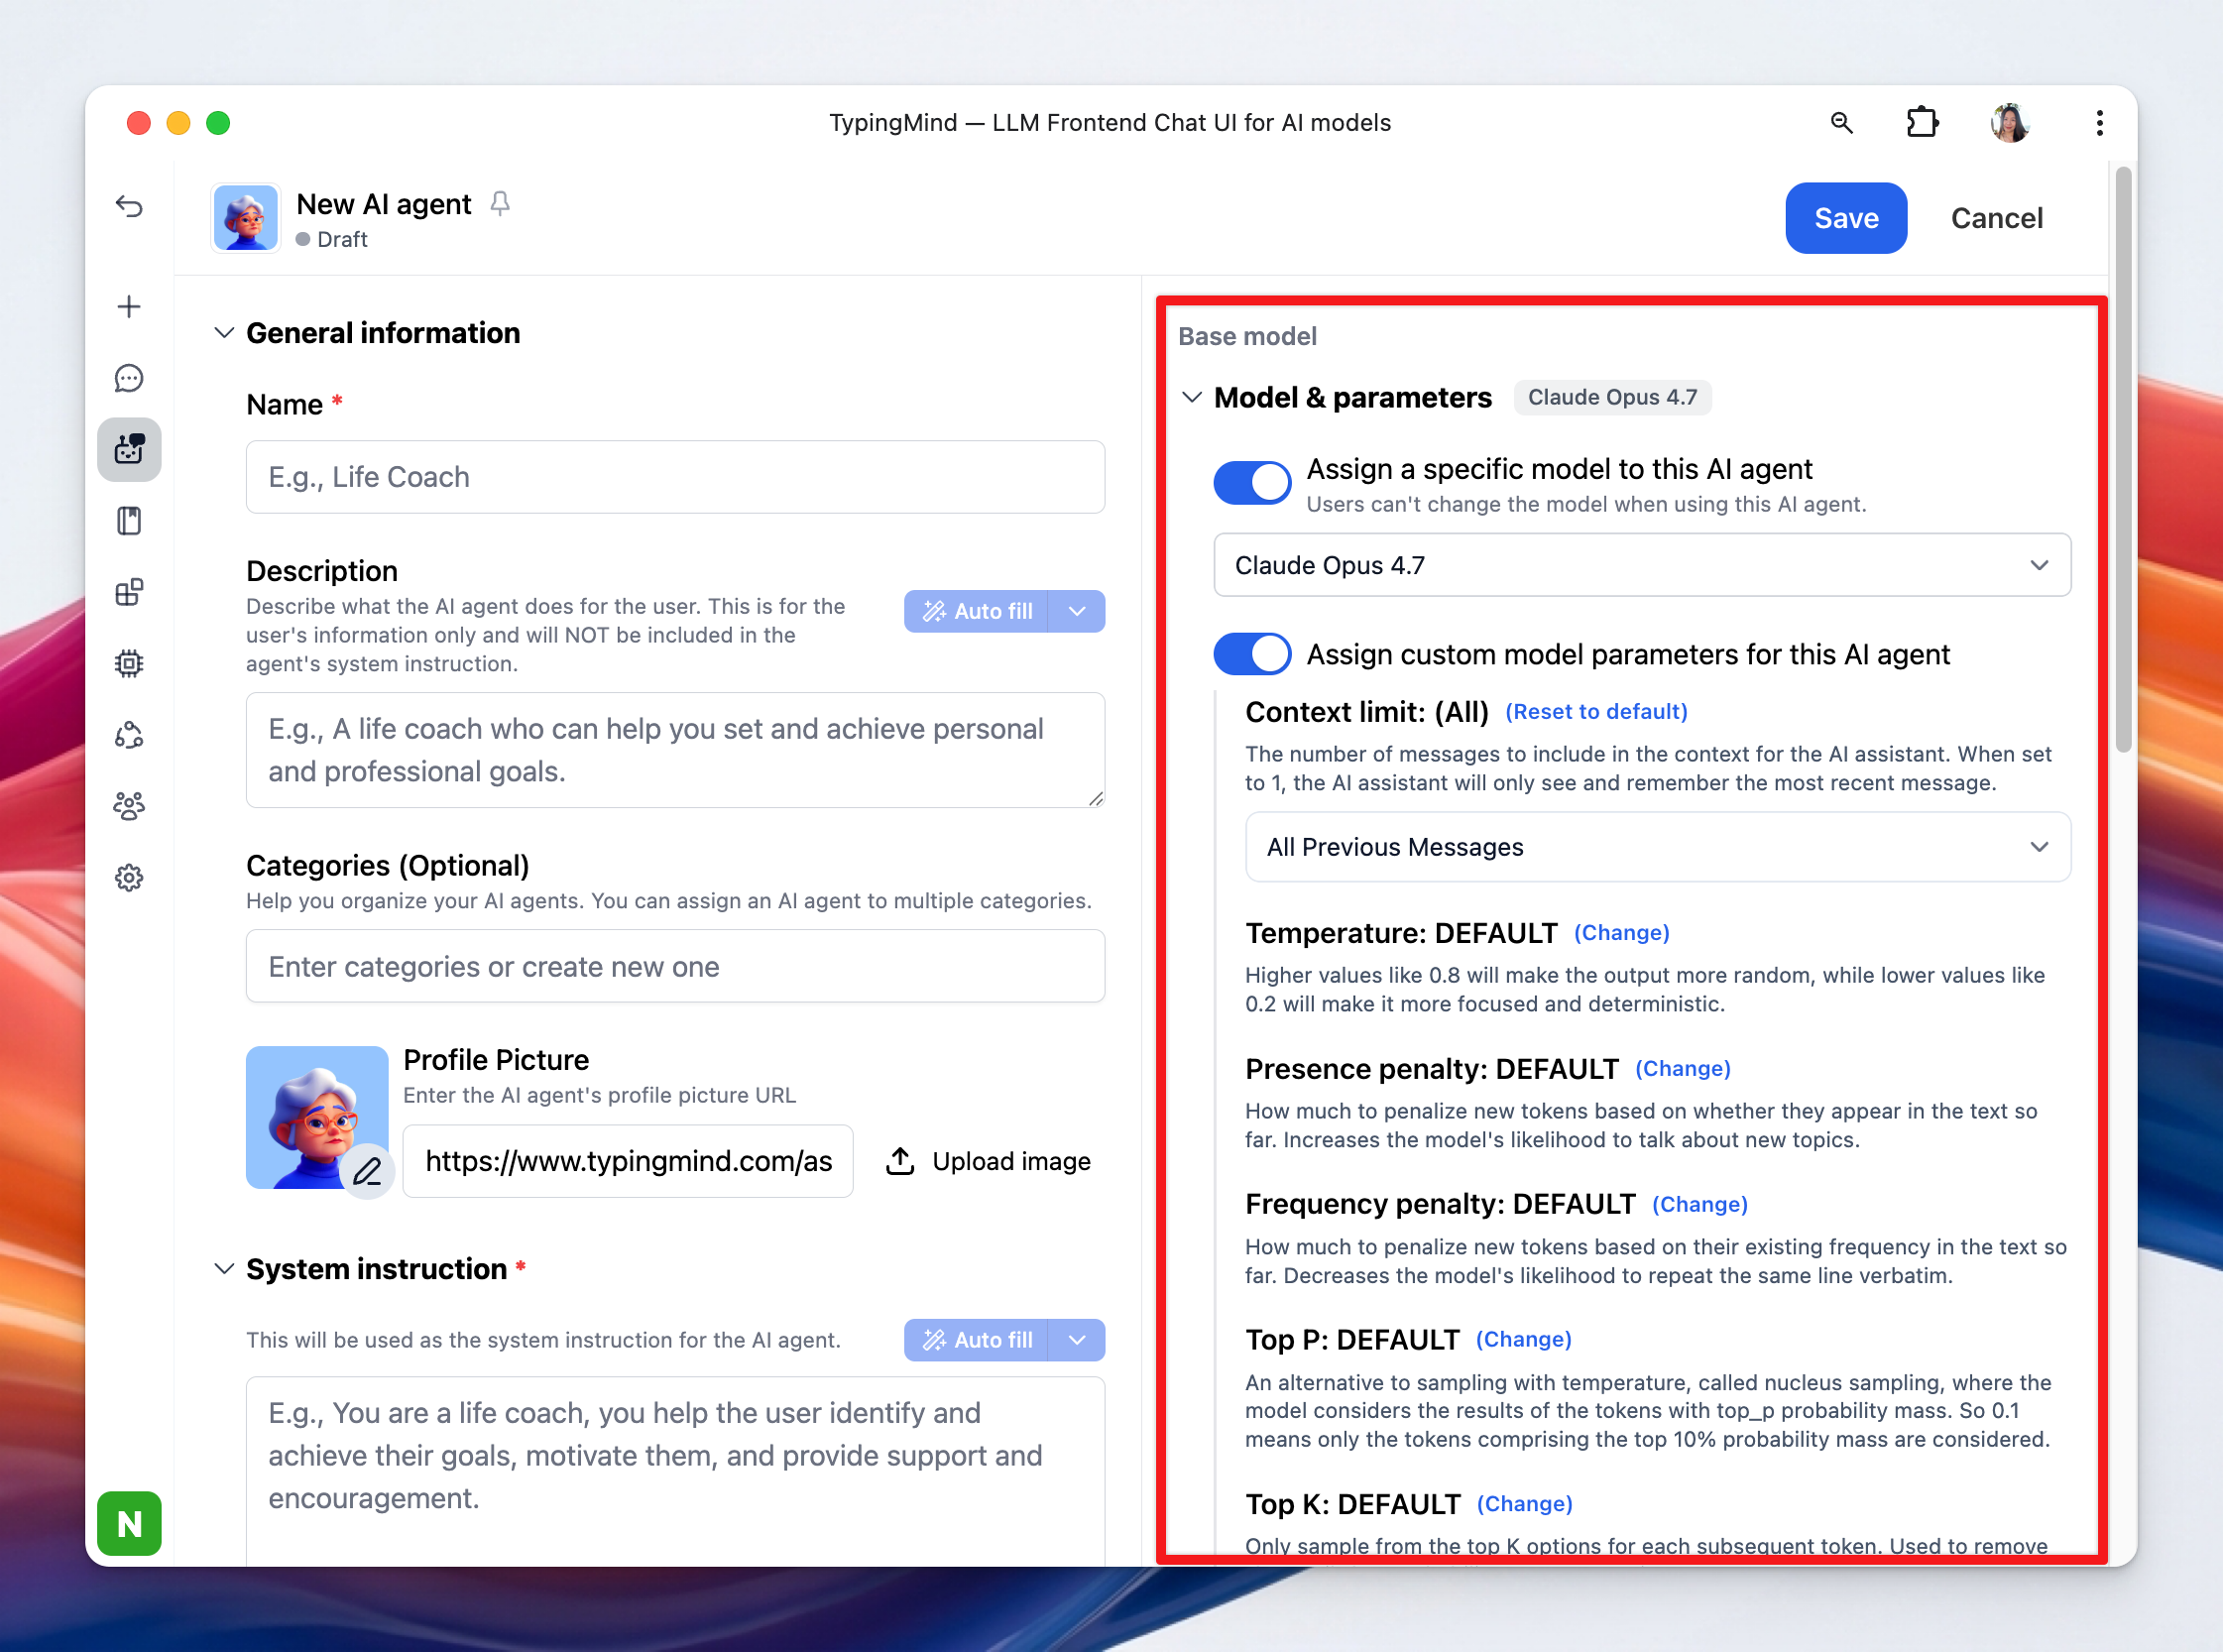Click the Save button
This screenshot has width=2223, height=1652.
(x=1846, y=218)
